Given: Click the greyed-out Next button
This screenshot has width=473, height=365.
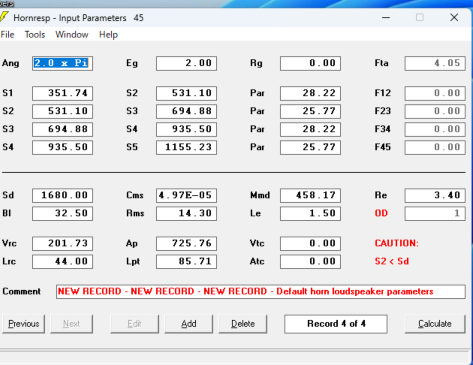Looking at the screenshot, I should click(71, 324).
